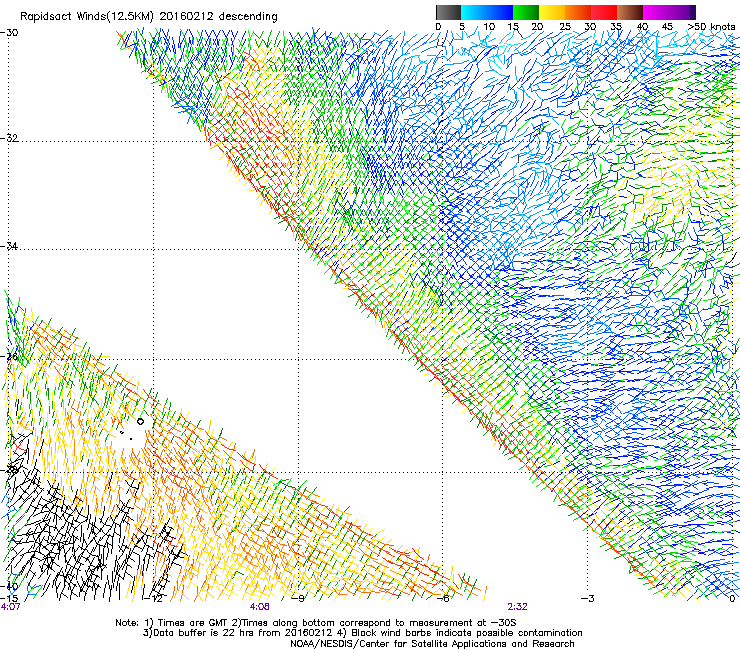Click the small island circle marker on map
The height and width of the screenshot is (650, 740).
point(140,422)
